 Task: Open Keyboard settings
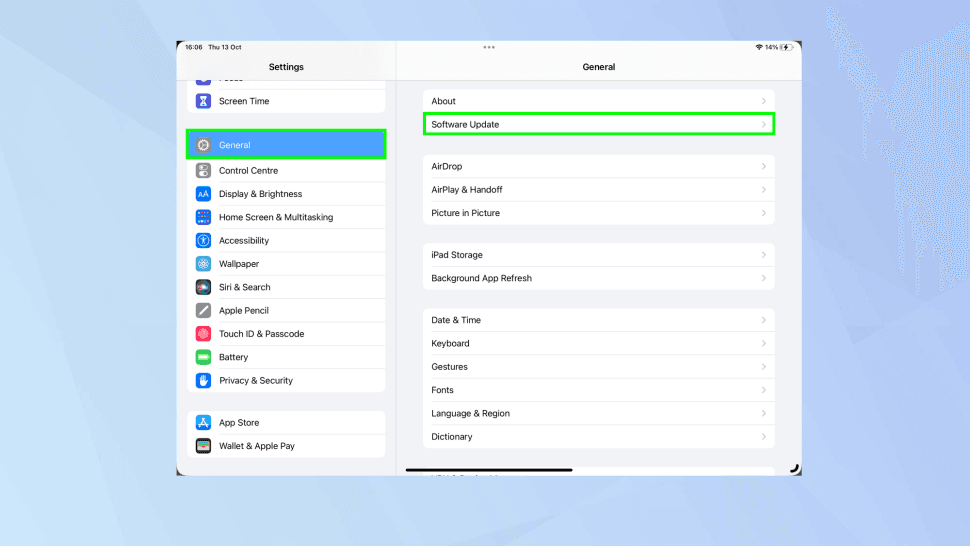[598, 343]
